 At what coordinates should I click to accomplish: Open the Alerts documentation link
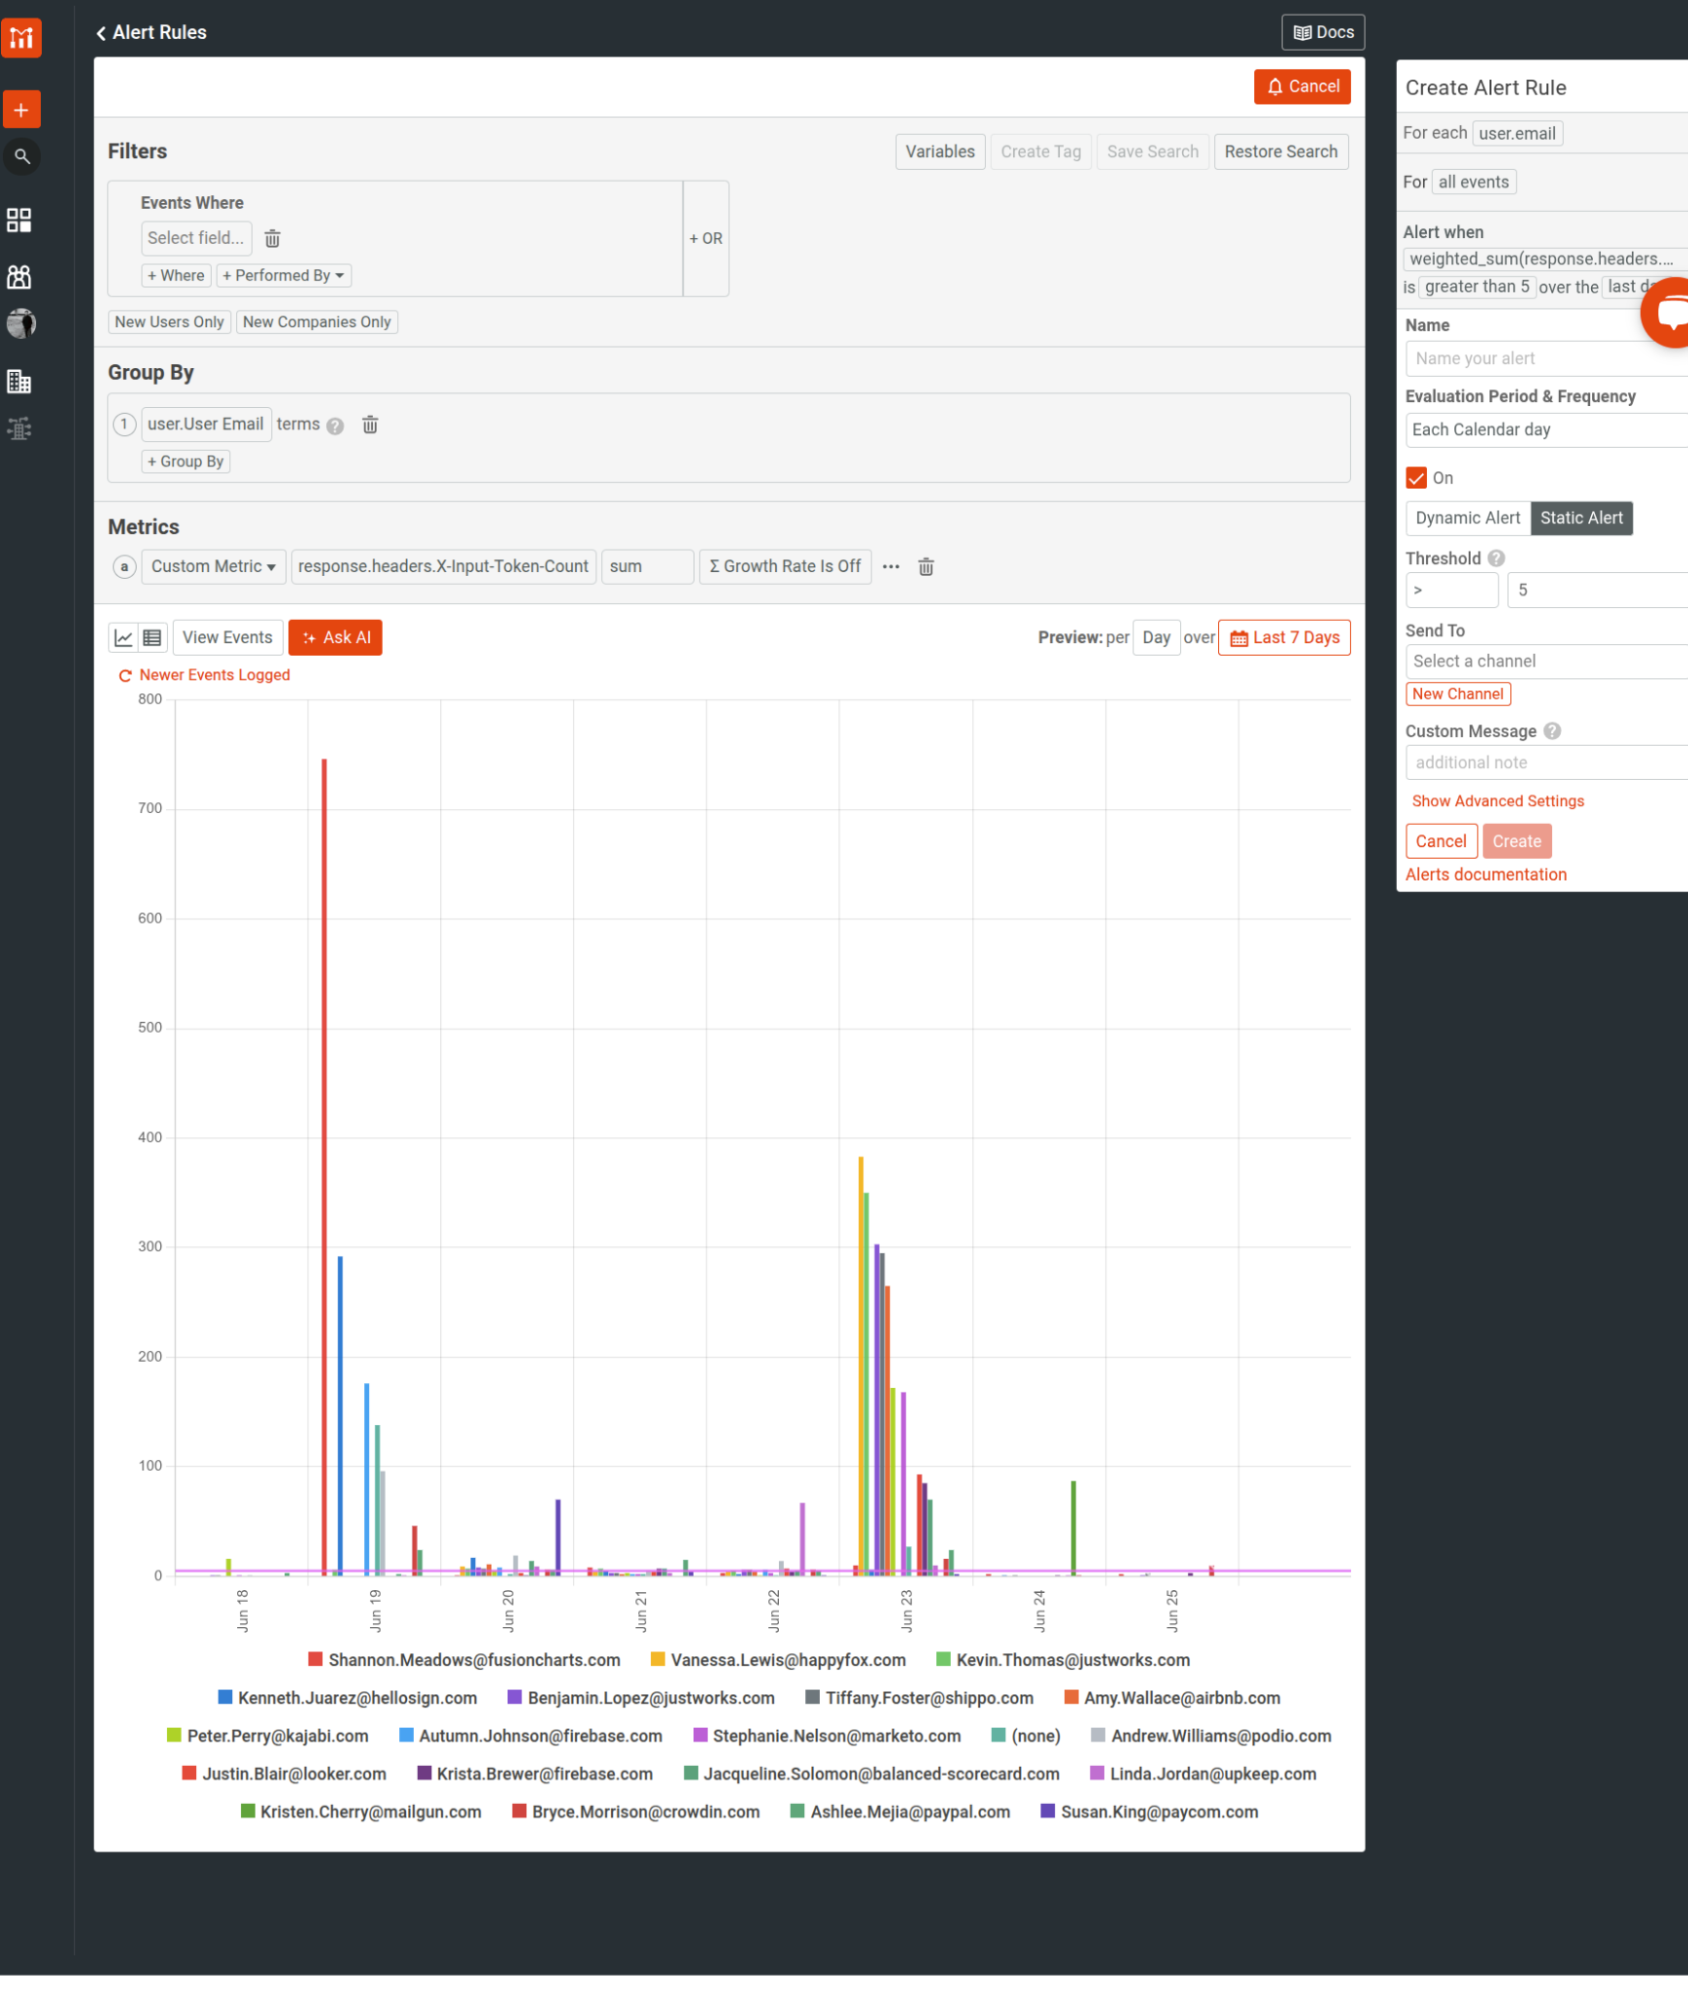click(x=1485, y=874)
